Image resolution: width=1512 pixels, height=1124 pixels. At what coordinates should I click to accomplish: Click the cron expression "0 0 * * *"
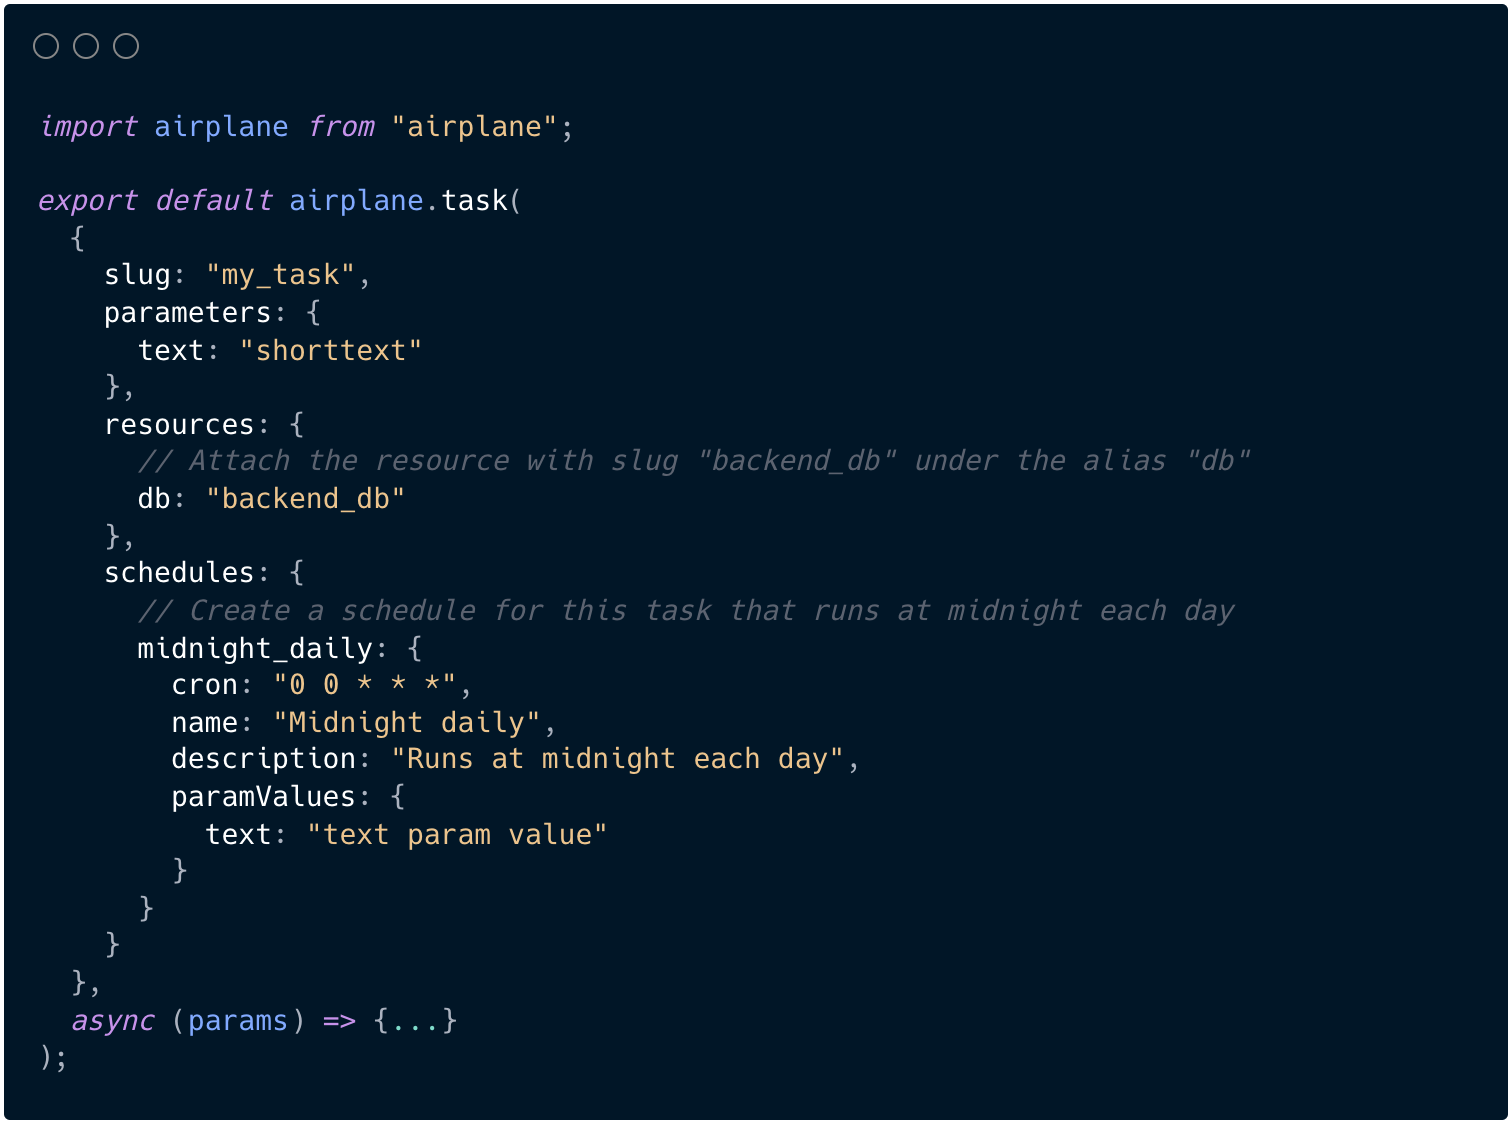(x=365, y=685)
